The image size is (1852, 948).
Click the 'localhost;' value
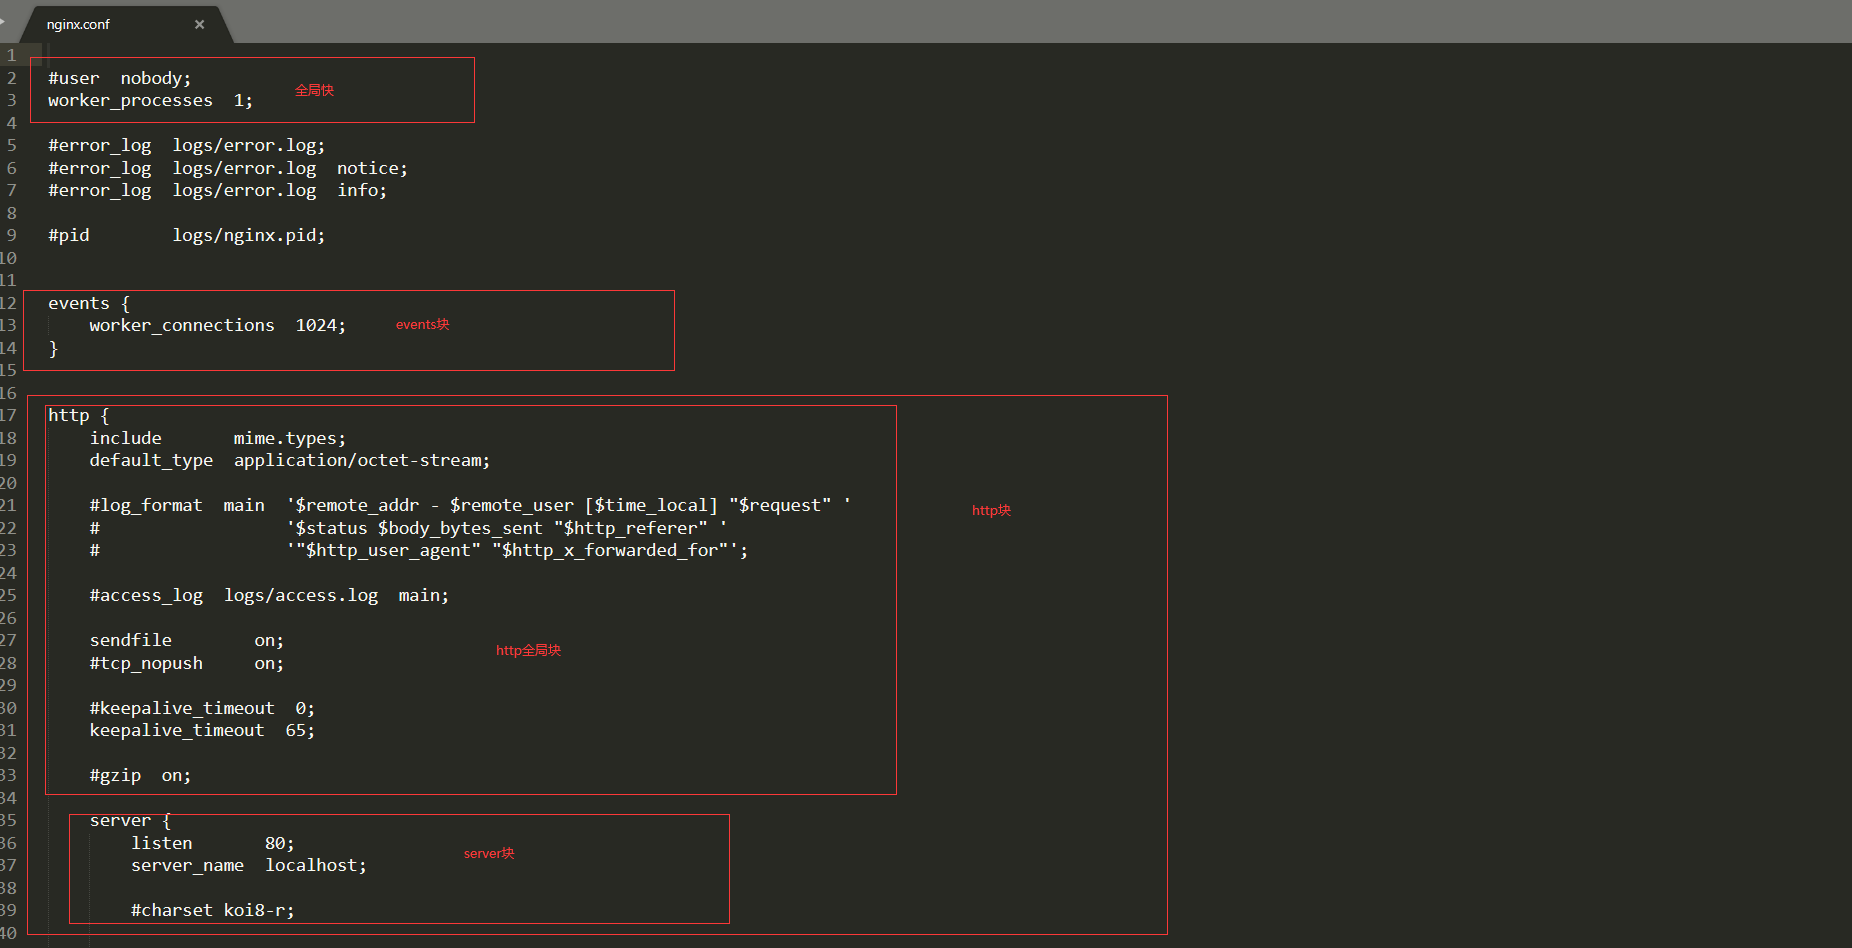pyautogui.click(x=316, y=866)
